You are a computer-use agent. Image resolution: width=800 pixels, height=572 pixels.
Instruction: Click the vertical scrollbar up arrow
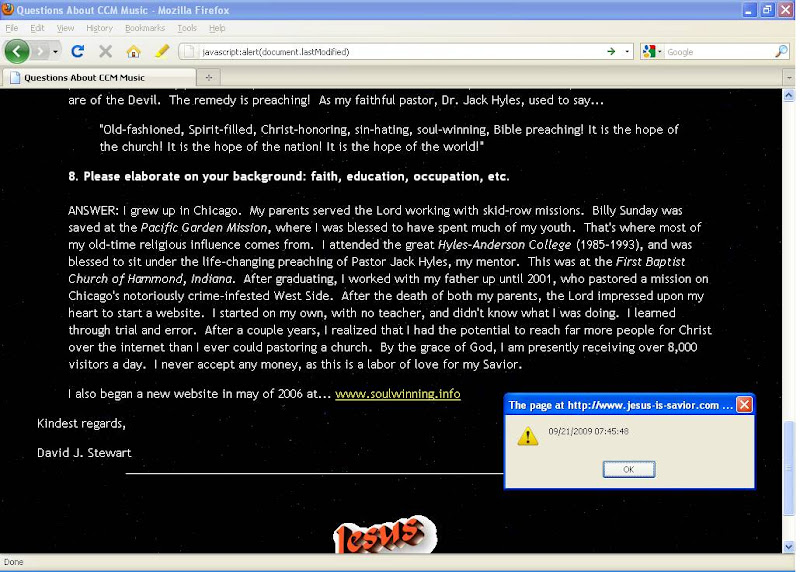click(x=789, y=95)
